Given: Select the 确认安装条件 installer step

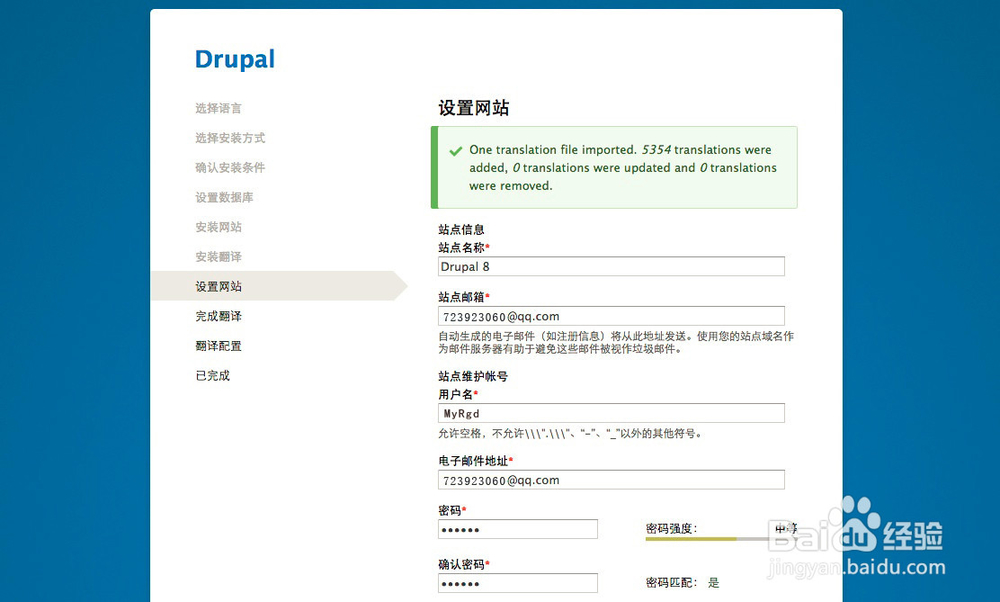Looking at the screenshot, I should tap(230, 168).
